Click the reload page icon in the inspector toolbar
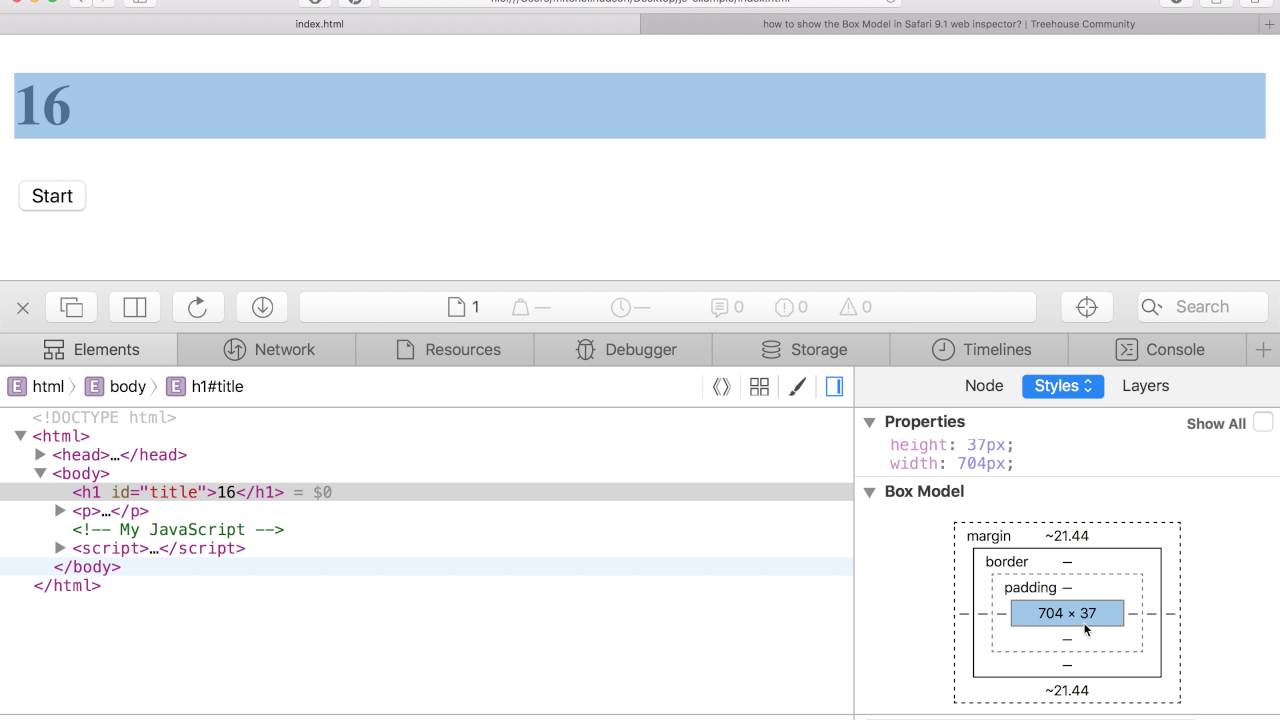 point(197,307)
